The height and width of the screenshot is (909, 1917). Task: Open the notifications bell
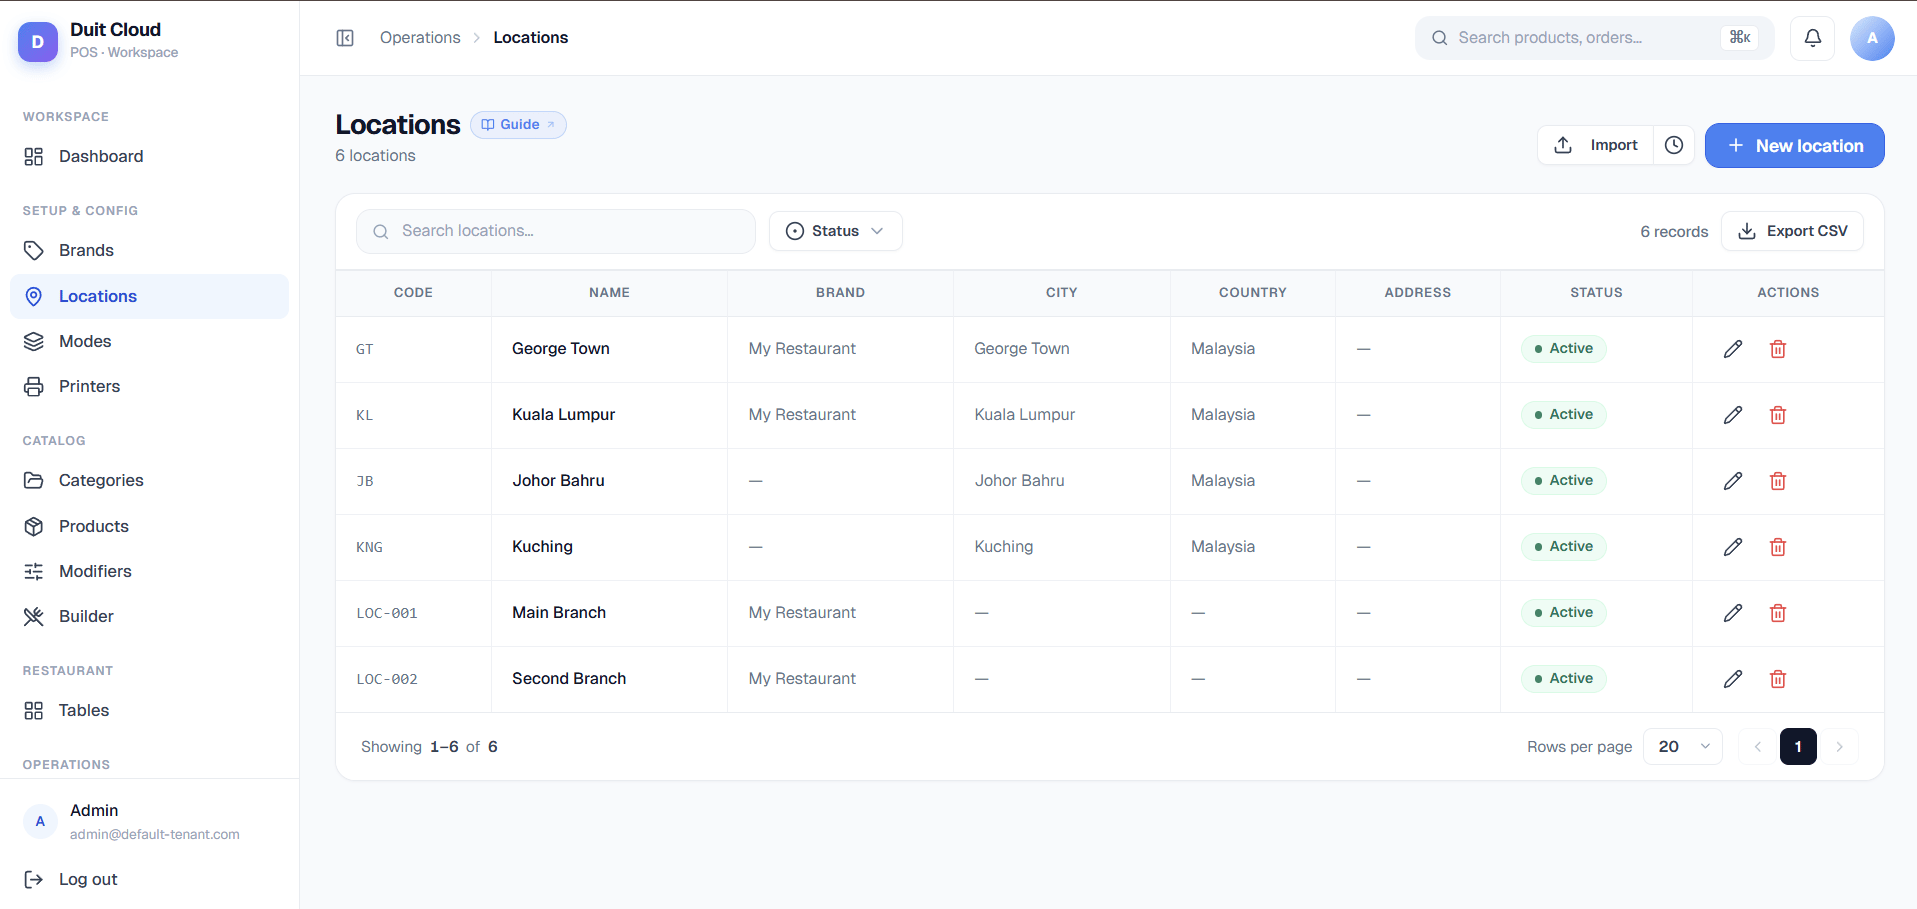1812,38
